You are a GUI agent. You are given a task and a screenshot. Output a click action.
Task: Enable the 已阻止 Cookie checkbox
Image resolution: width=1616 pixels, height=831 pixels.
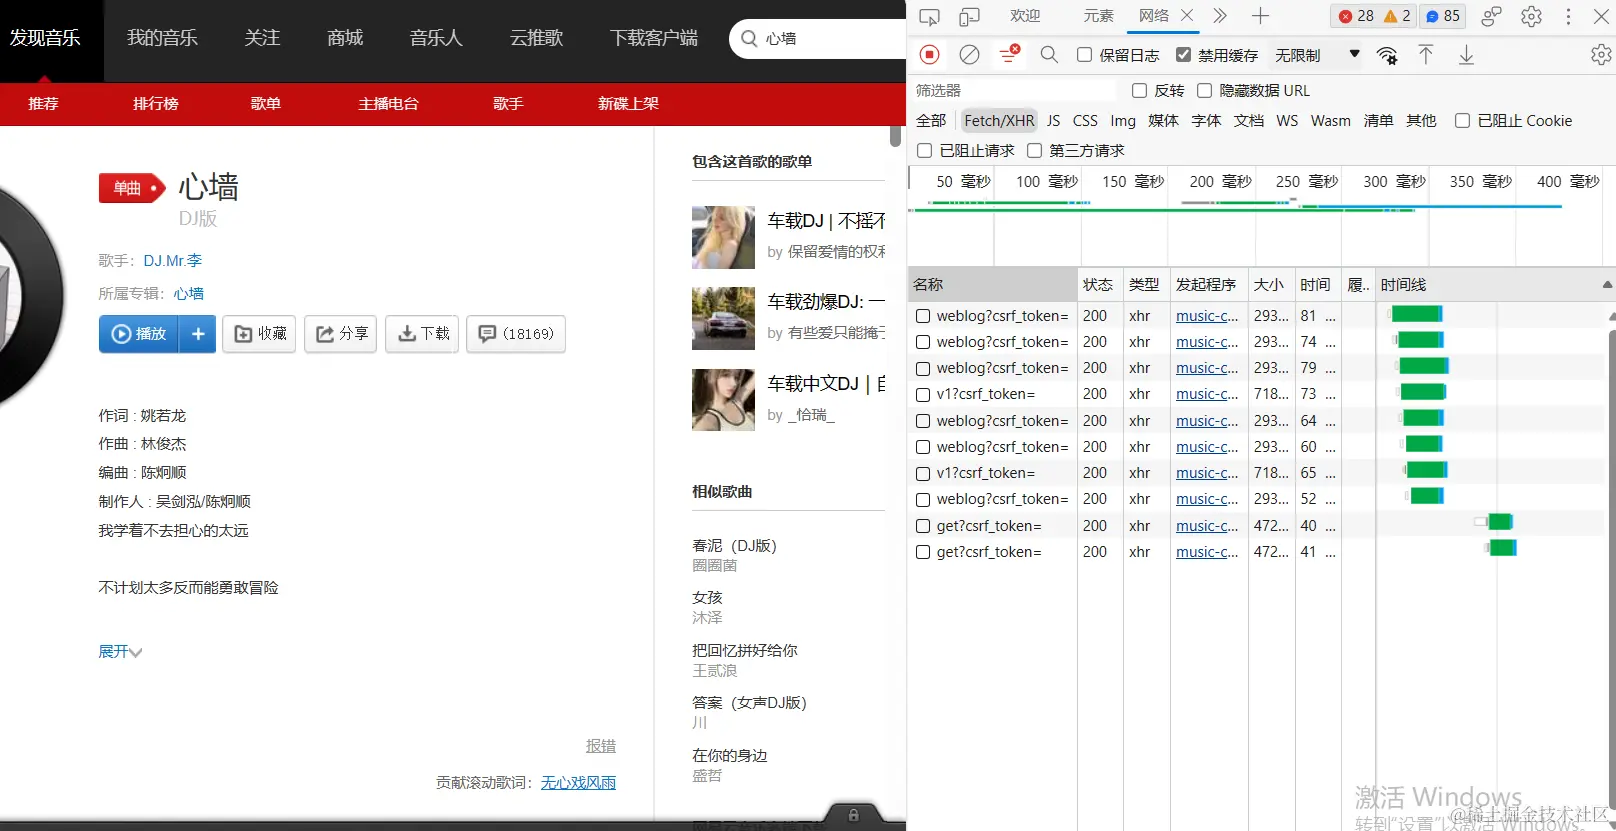(x=1462, y=120)
